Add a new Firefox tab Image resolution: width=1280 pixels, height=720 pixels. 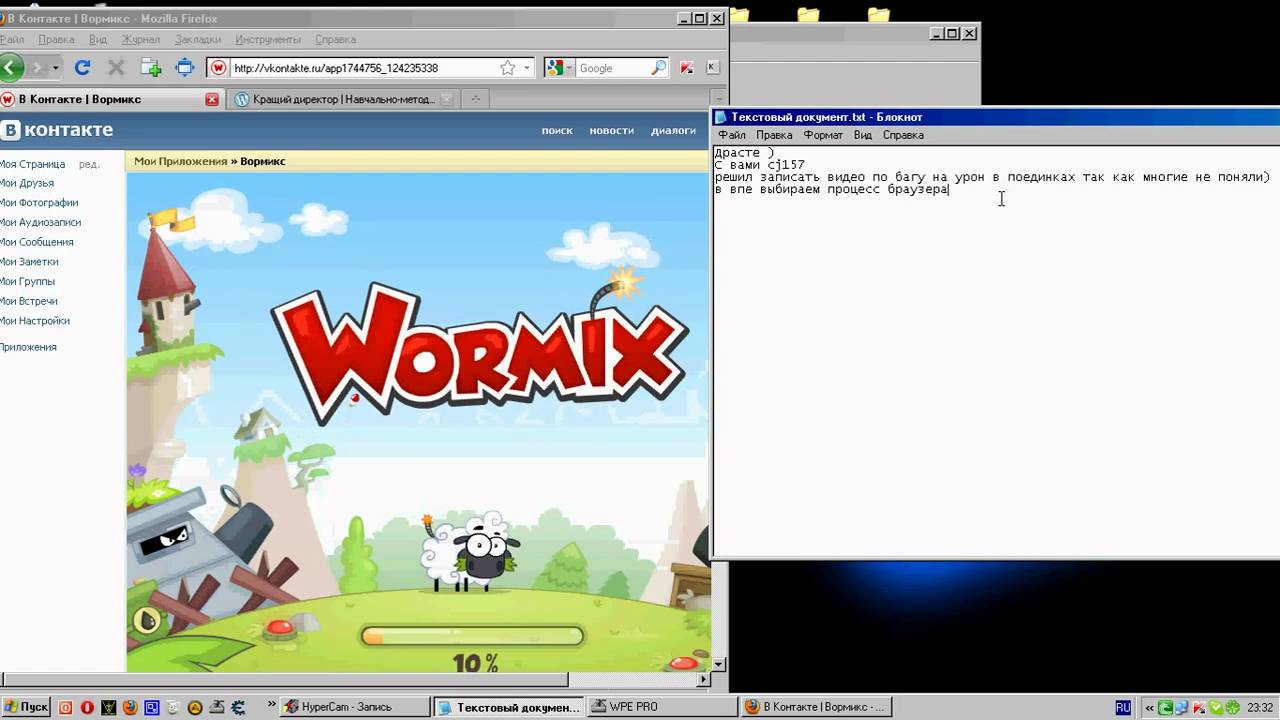(x=476, y=99)
